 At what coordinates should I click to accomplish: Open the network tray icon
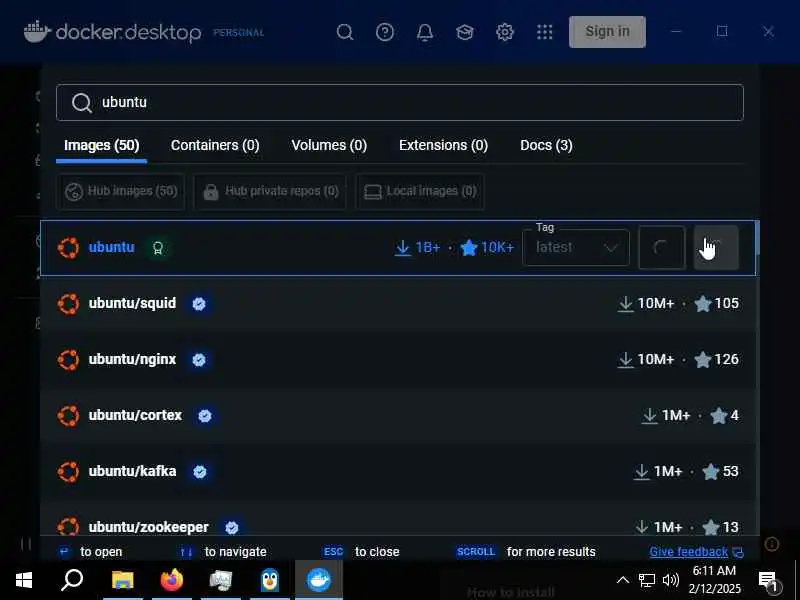coord(646,580)
